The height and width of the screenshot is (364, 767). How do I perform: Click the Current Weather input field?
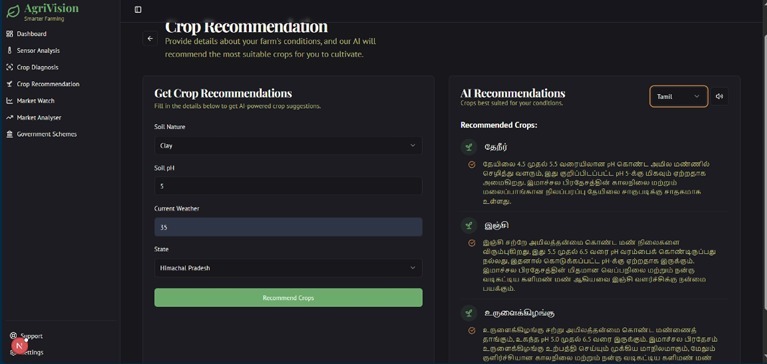click(288, 227)
